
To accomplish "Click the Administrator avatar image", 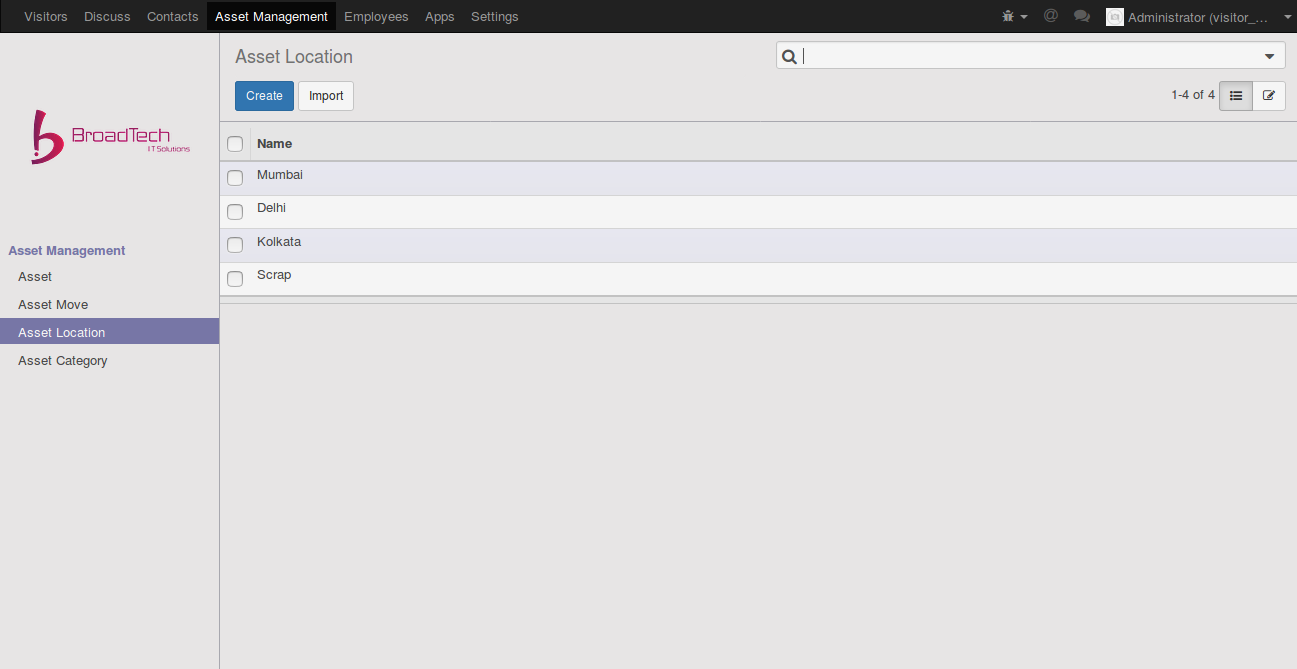I will point(1114,17).
